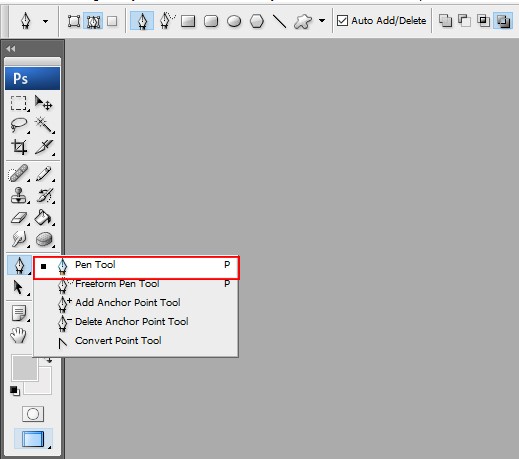Image resolution: width=519 pixels, height=459 pixels.
Task: Open geometry options dropdown beside Custom Shape
Action: 322,21
